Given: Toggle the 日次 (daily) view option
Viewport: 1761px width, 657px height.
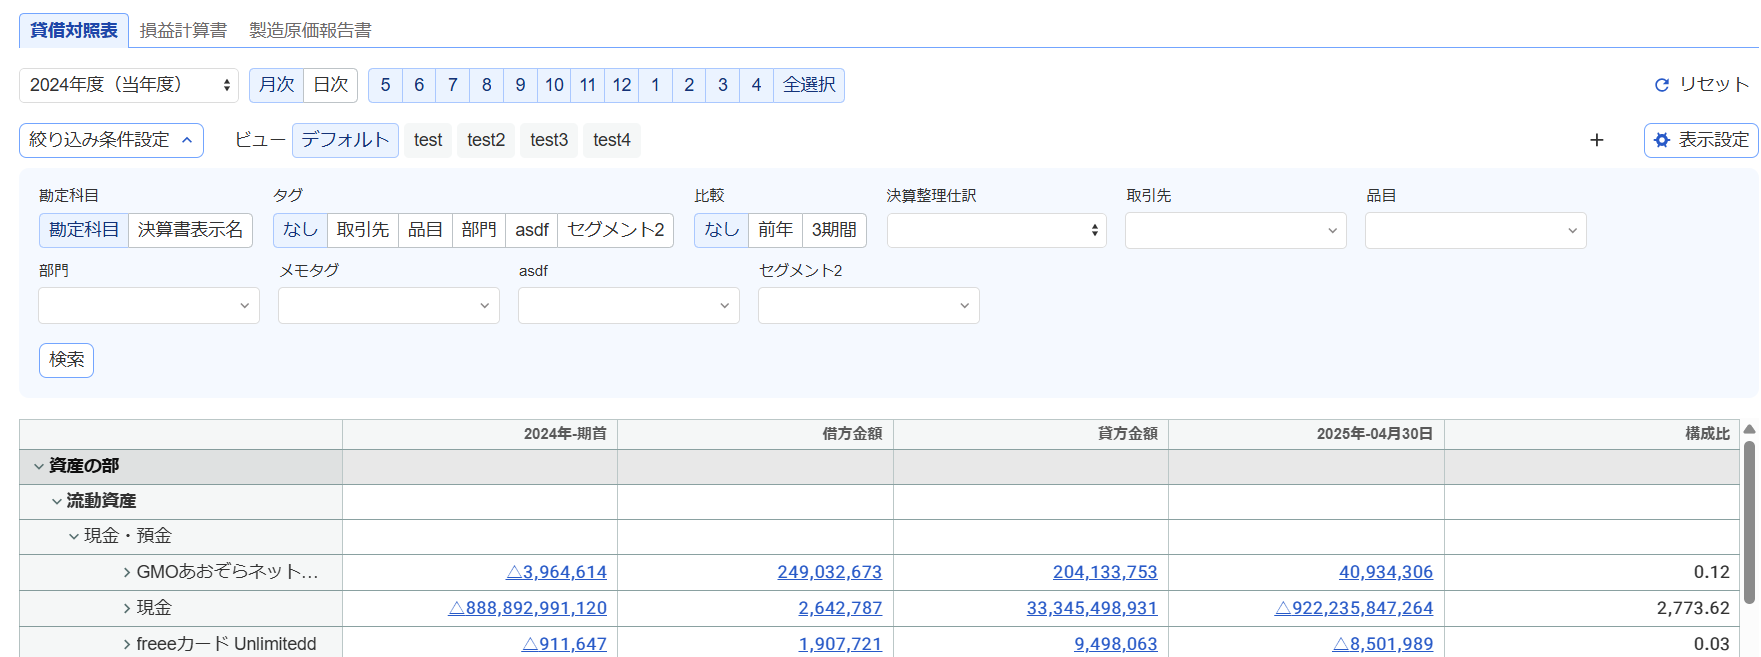Looking at the screenshot, I should click(x=331, y=85).
